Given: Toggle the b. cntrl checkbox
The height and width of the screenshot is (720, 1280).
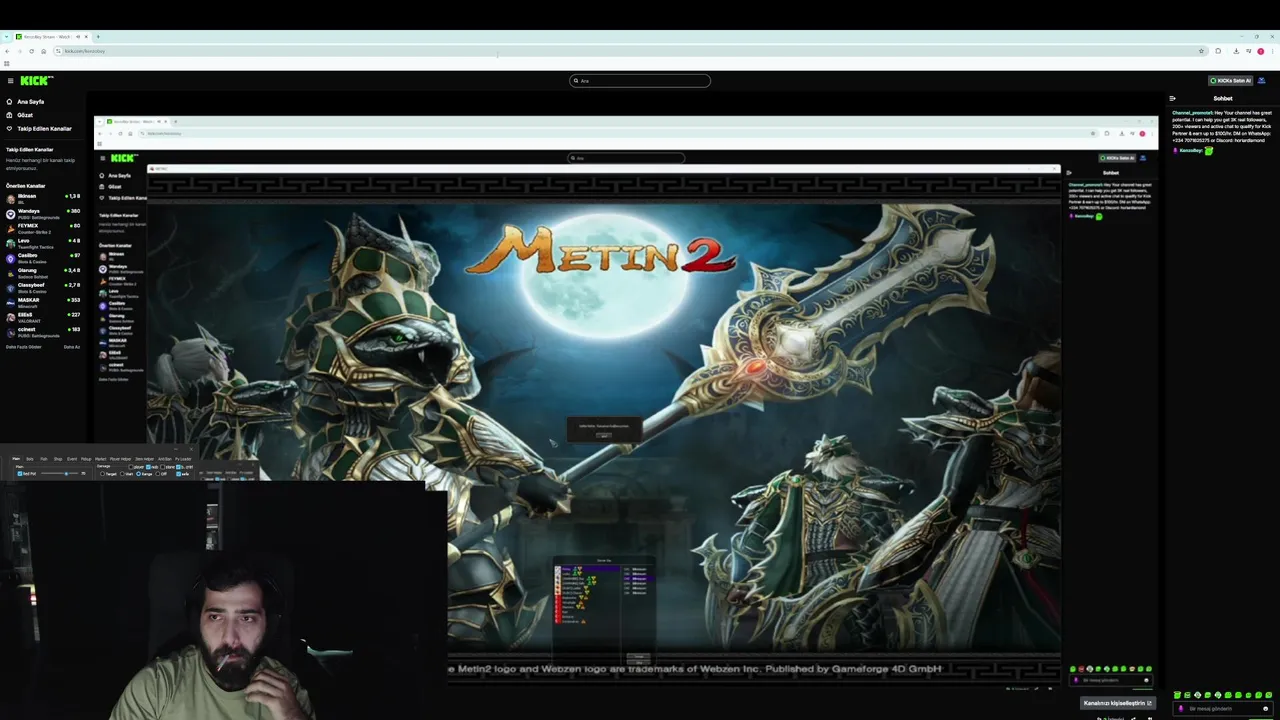Looking at the screenshot, I should pyautogui.click(x=178, y=467).
